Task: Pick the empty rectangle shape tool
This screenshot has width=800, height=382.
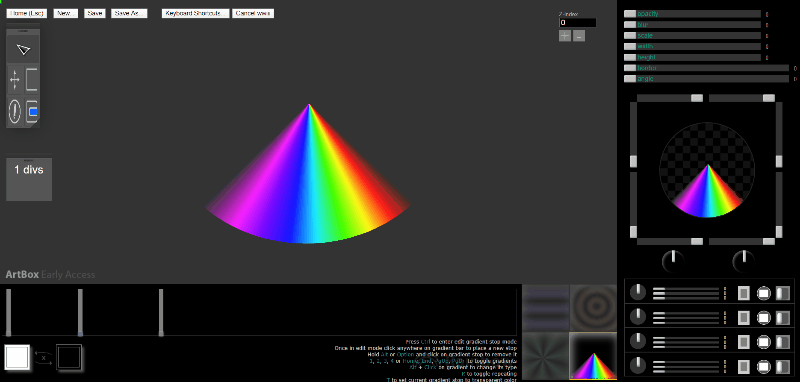Action: point(32,81)
